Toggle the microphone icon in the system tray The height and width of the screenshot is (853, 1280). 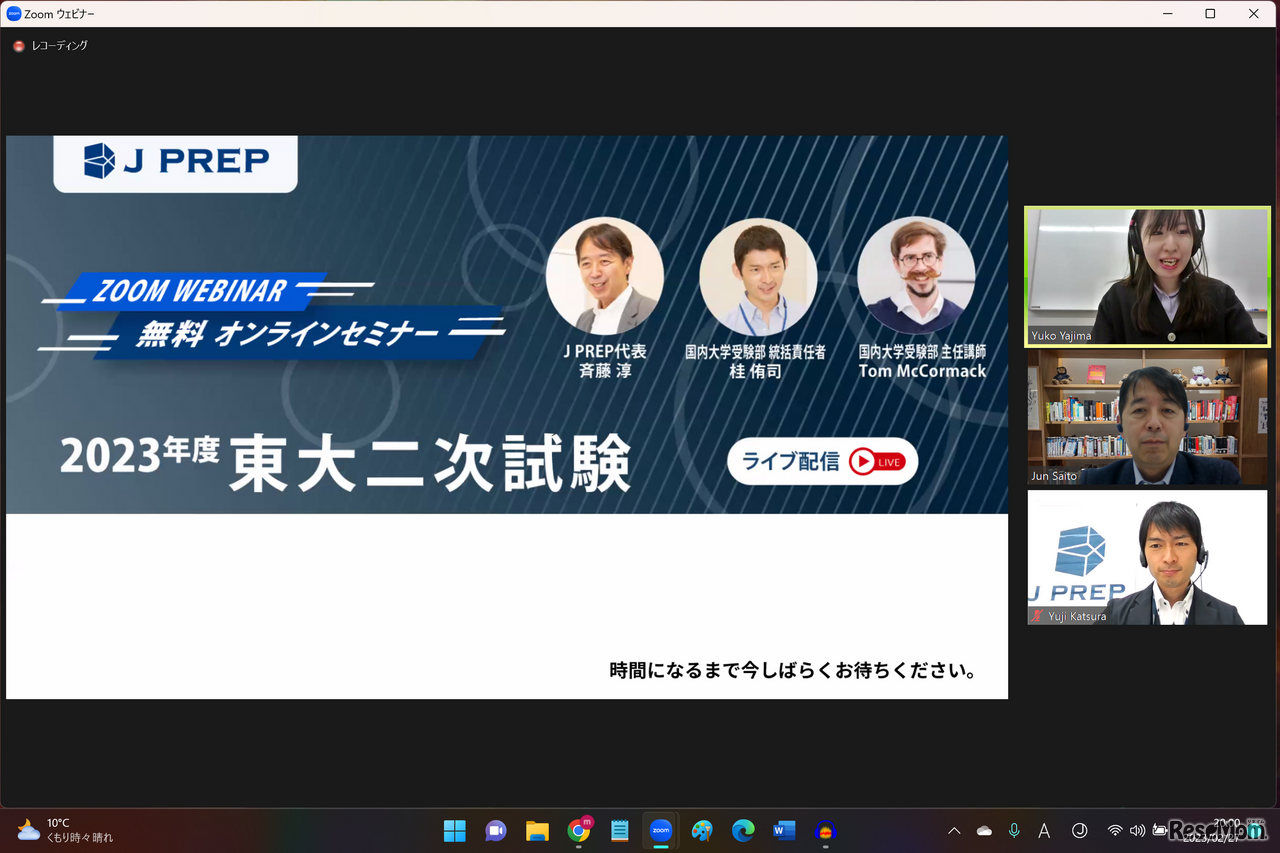click(x=1014, y=830)
